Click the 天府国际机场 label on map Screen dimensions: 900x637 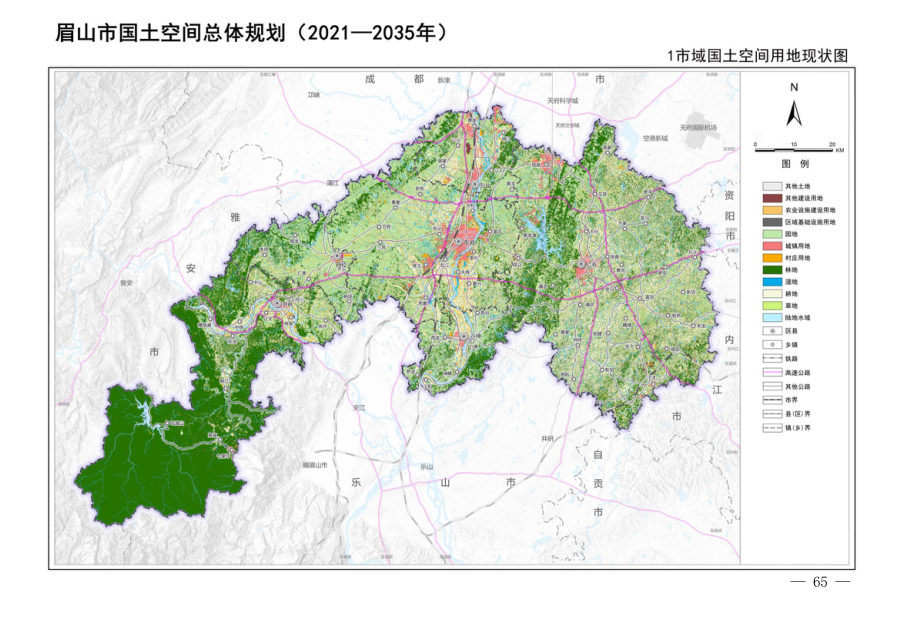(x=699, y=127)
